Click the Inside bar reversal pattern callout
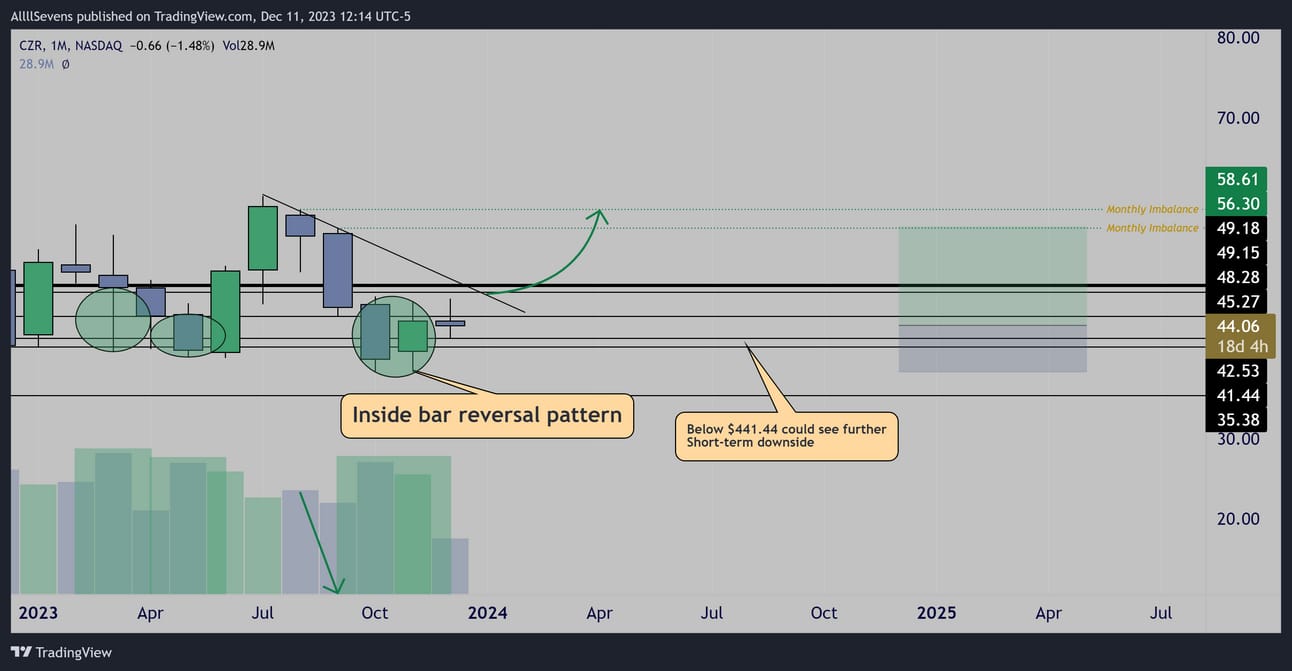Viewport: 1292px width, 671px height. (488, 414)
